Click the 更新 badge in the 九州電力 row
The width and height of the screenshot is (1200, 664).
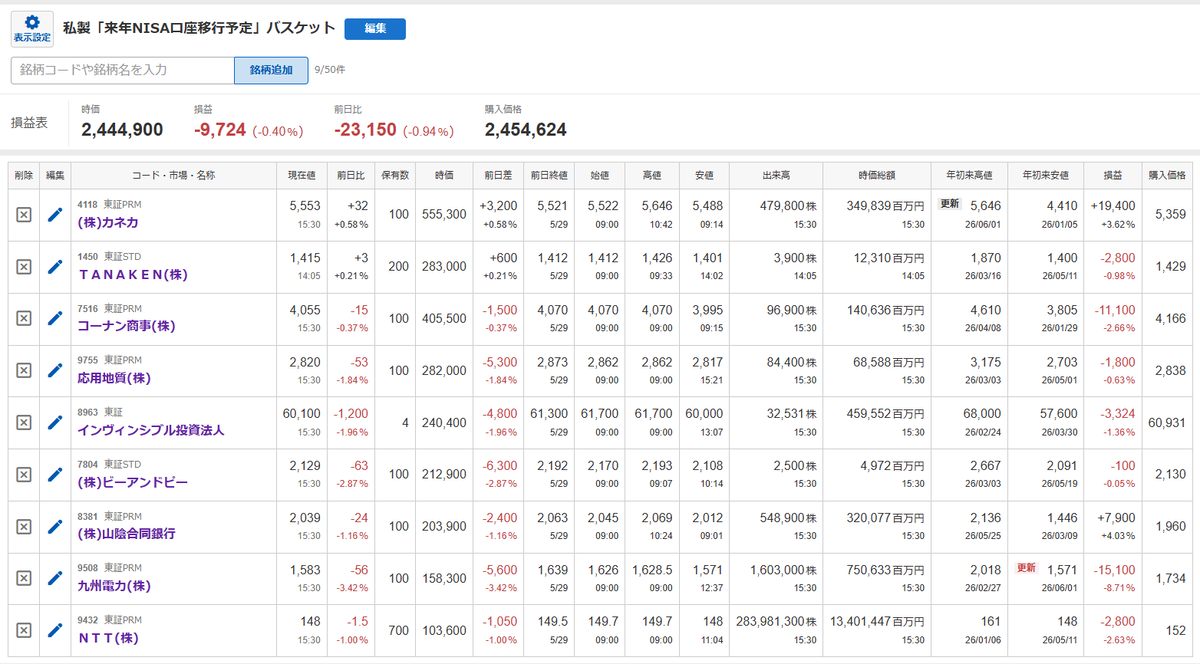point(1026,567)
